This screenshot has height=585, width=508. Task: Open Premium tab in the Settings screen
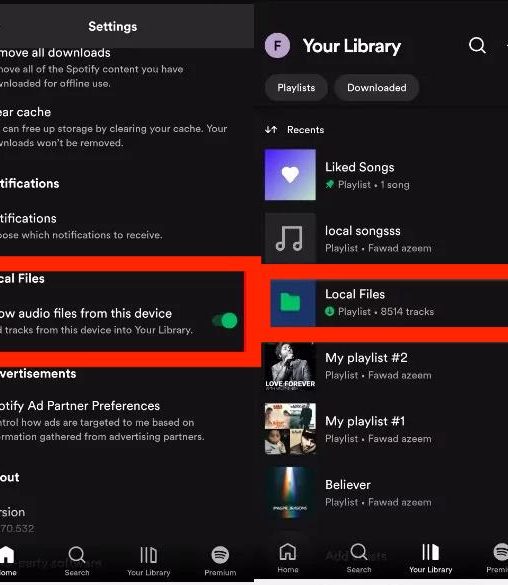pyautogui.click(x=220, y=561)
